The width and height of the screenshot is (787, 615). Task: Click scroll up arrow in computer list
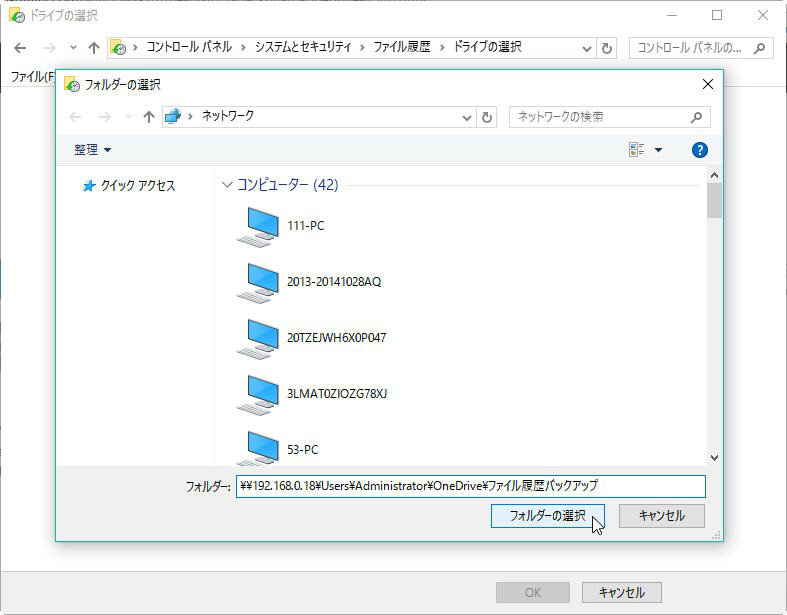[714, 175]
